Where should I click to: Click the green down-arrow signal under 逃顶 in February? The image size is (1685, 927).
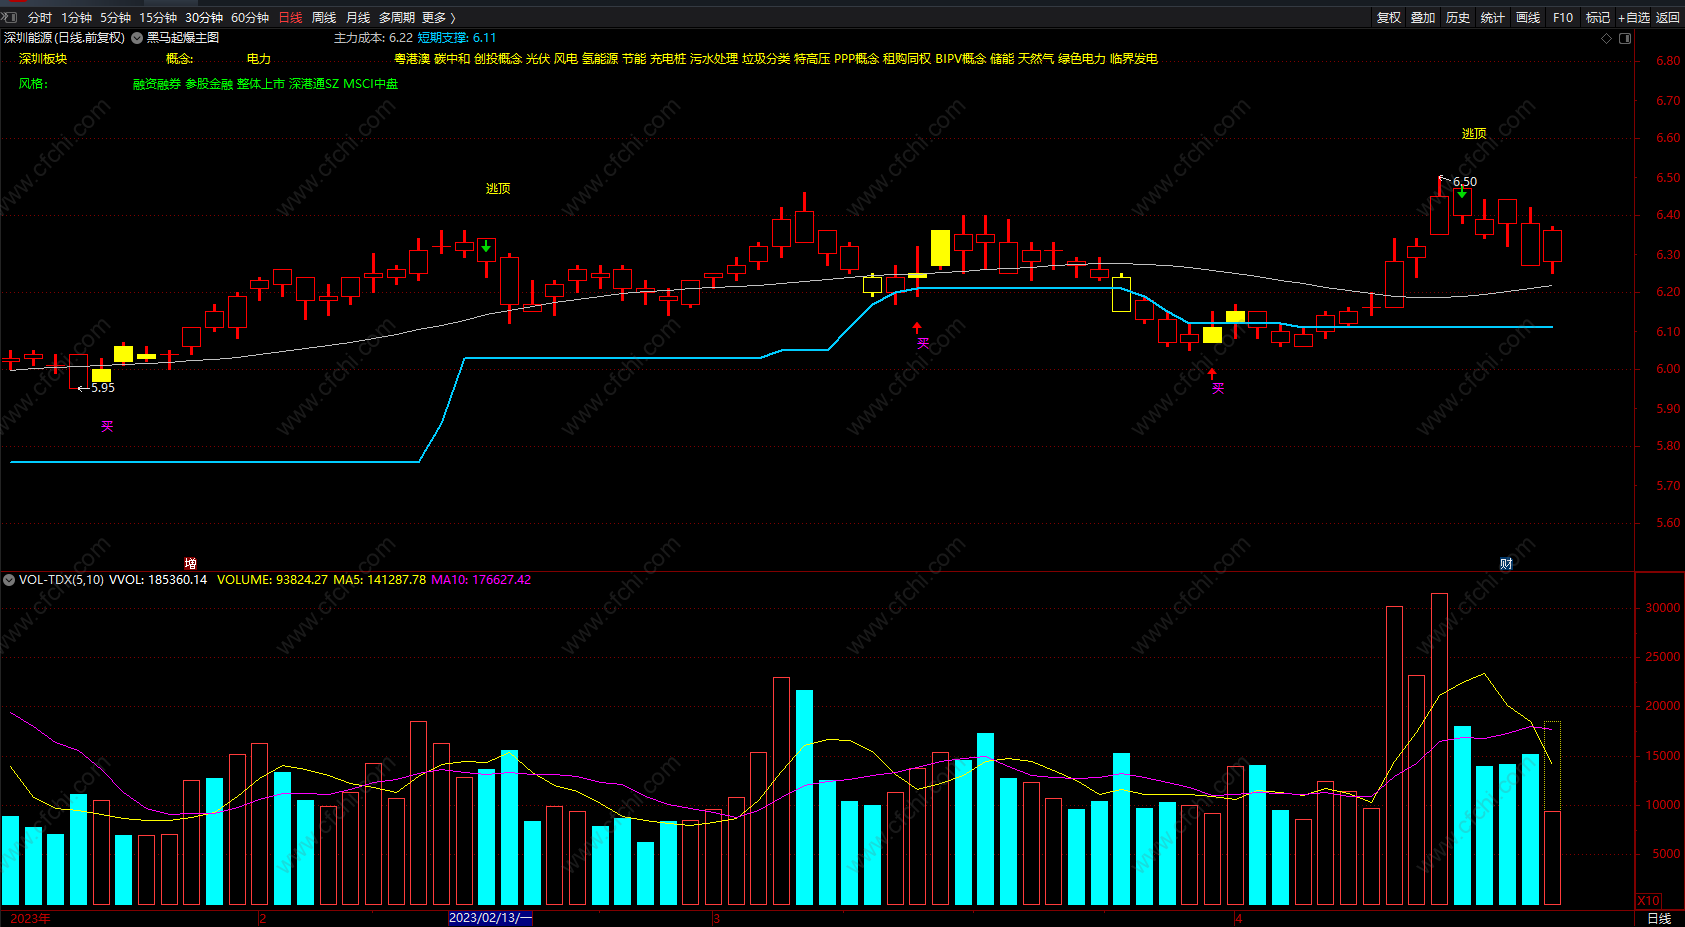click(x=486, y=246)
